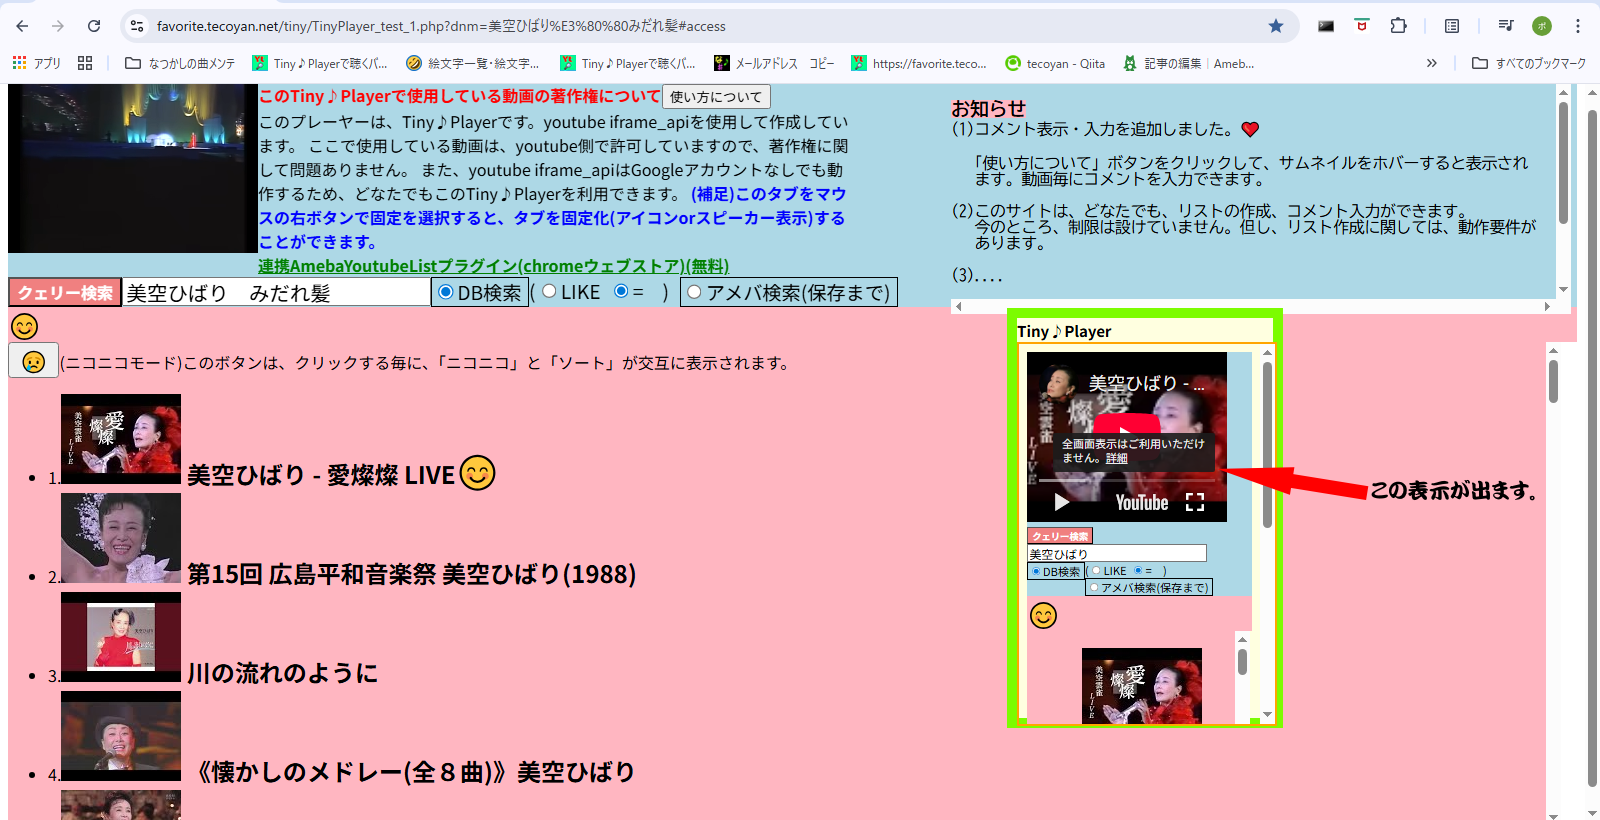Open the black terminal-style extension icon
The image size is (1600, 820).
1326,26
